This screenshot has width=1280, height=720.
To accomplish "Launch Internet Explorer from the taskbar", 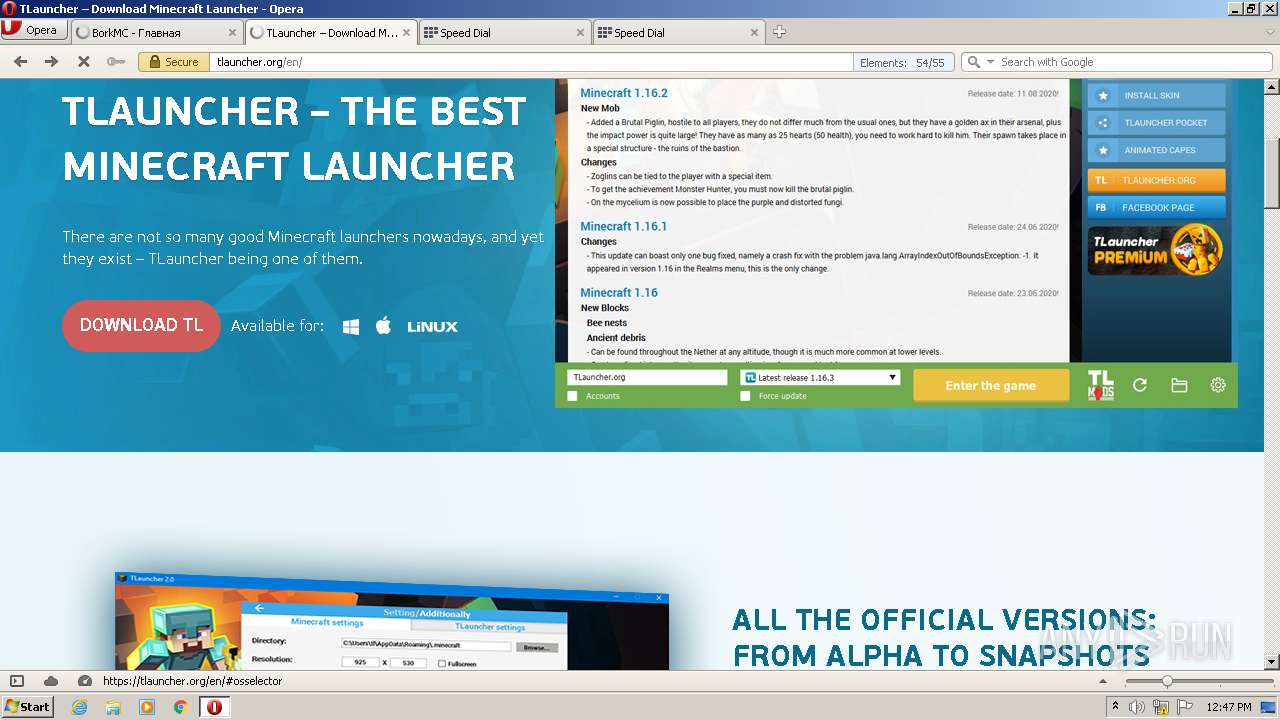I will point(80,707).
